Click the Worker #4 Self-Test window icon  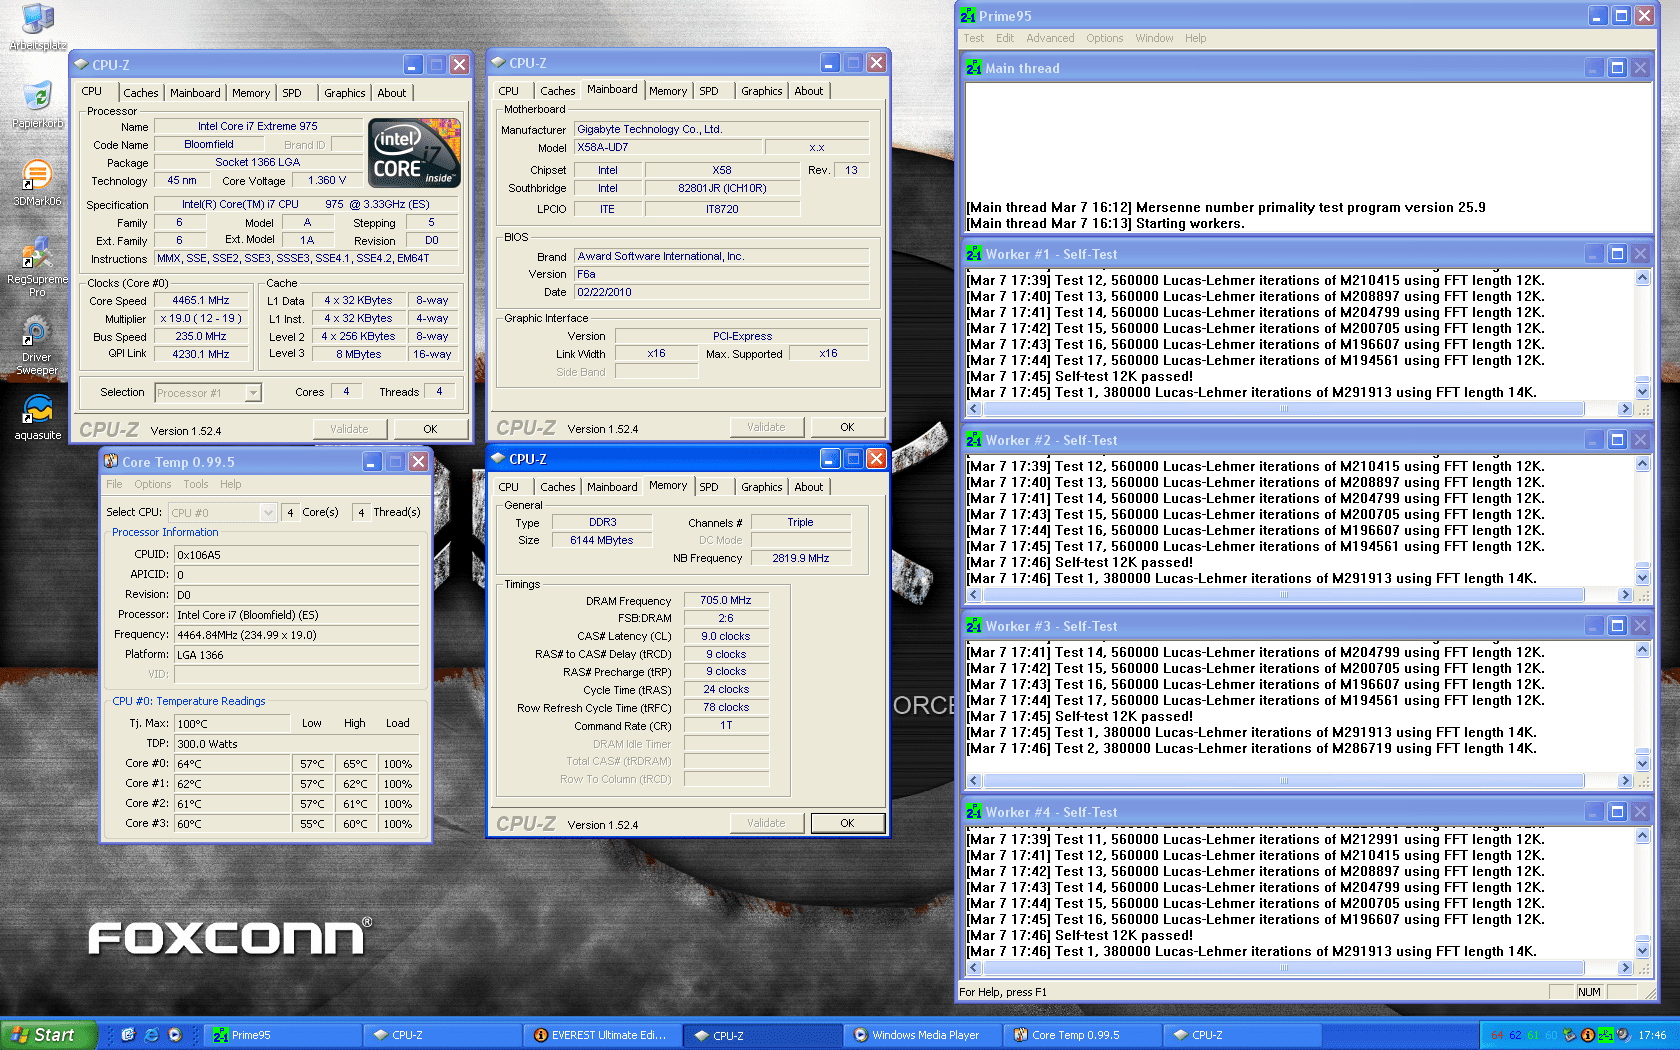click(974, 812)
